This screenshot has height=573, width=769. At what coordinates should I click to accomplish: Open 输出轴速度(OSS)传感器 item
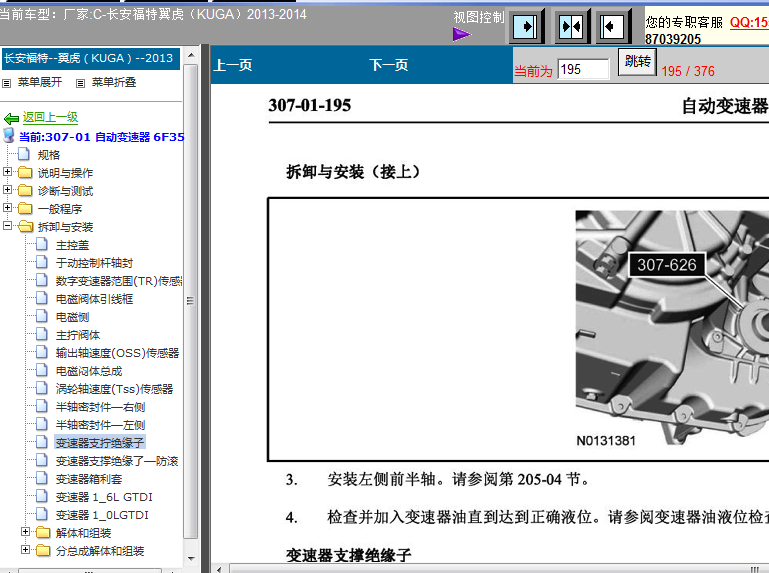coord(117,353)
